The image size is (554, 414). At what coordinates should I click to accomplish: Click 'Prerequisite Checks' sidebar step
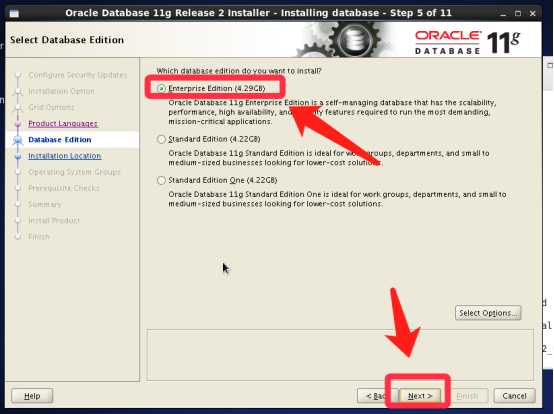pos(64,188)
